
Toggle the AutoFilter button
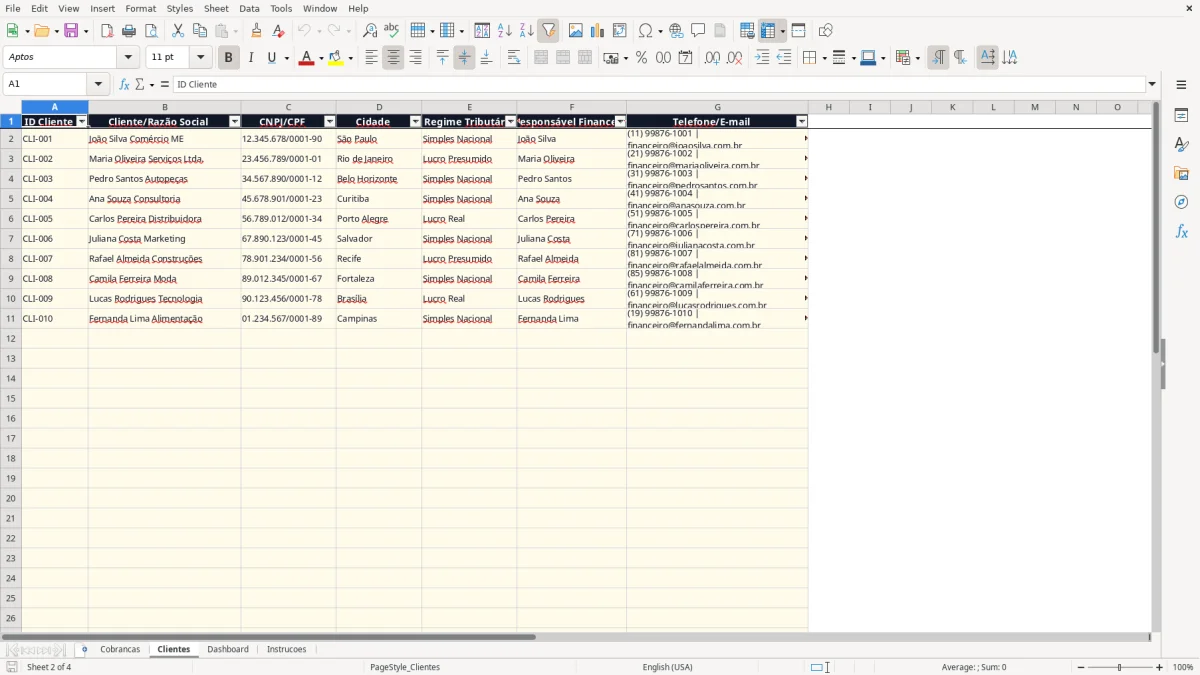548,31
